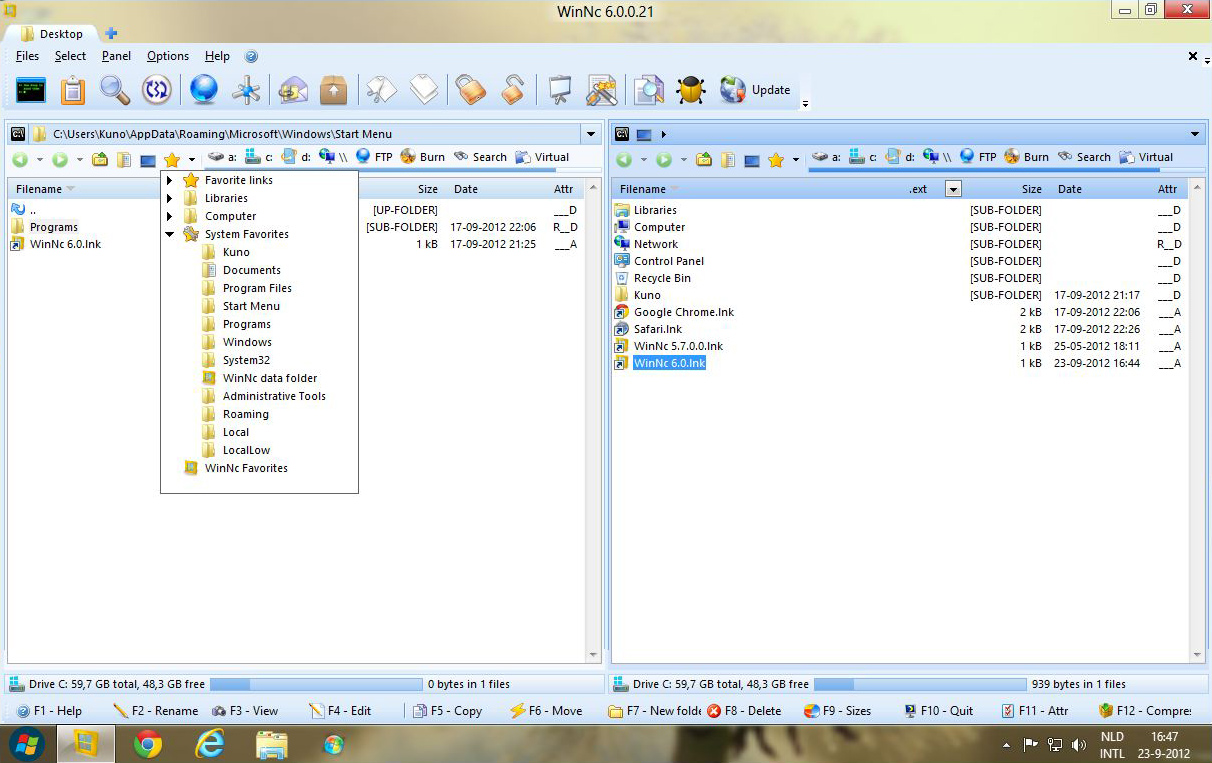
Task: Click the encrypt padlock icon on the toolbar
Action: click(x=469, y=89)
